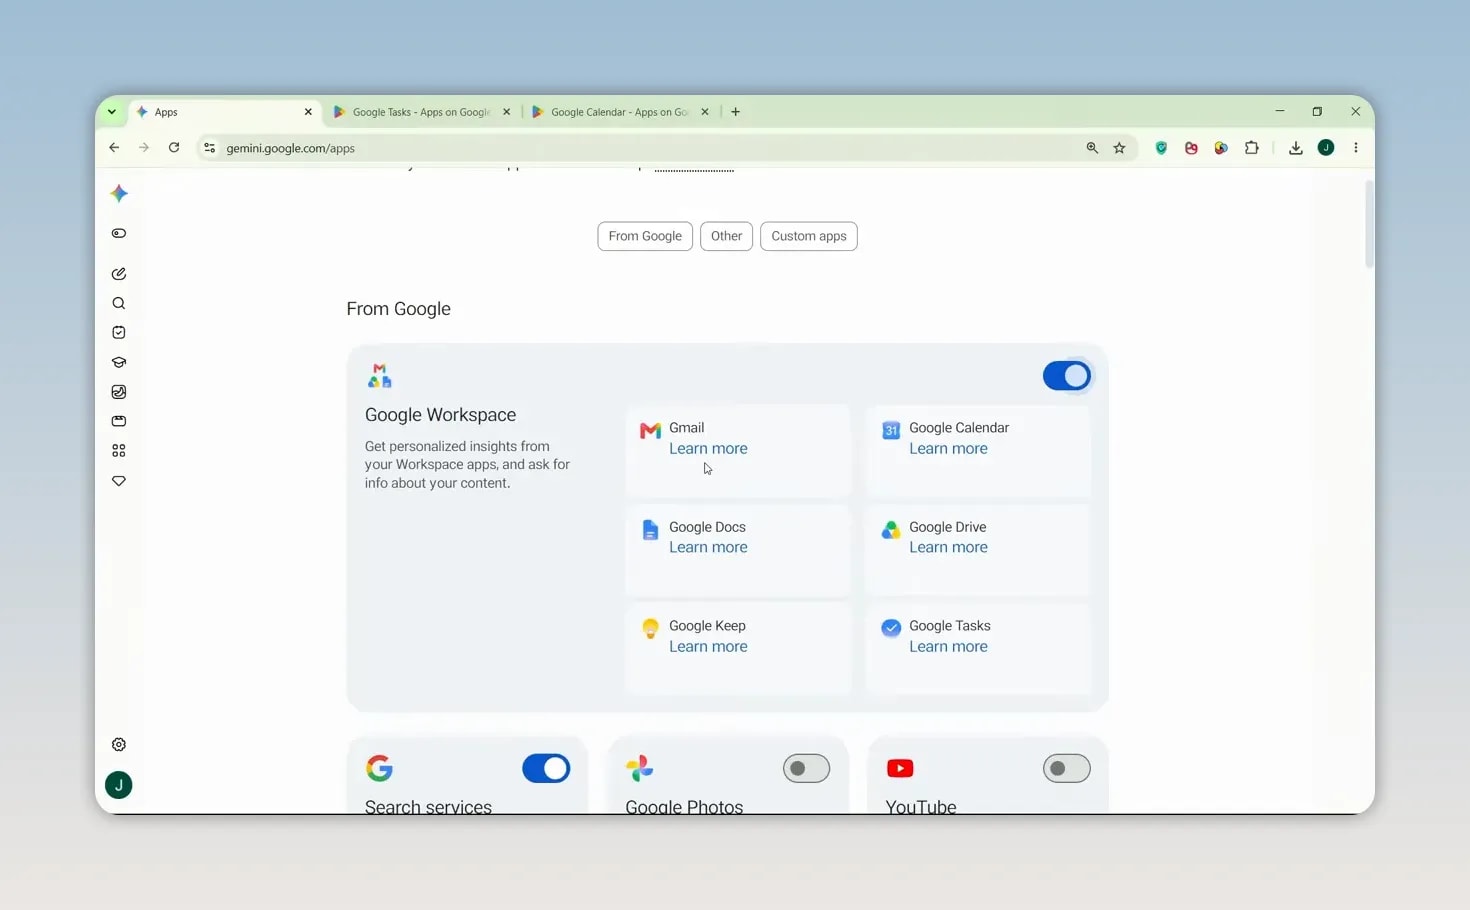Jump to From Google section chip
Image resolution: width=1470 pixels, height=910 pixels.
click(x=645, y=236)
